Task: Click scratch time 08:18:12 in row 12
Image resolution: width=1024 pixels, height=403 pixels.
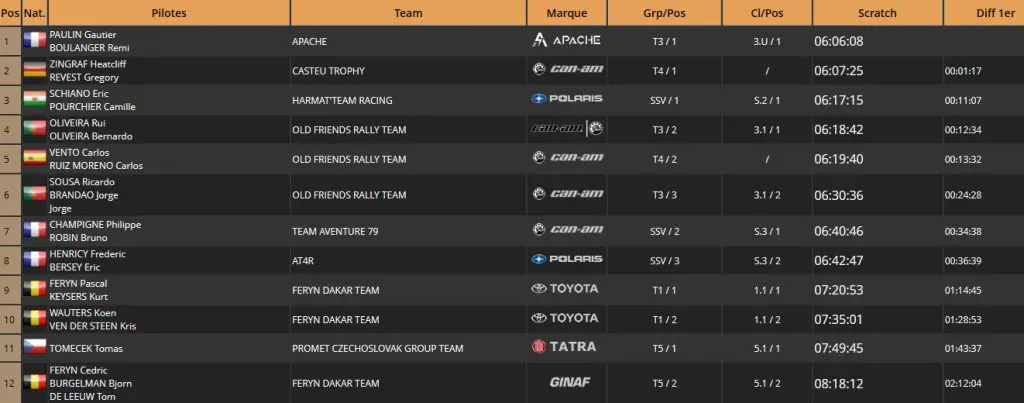Action: pos(838,382)
